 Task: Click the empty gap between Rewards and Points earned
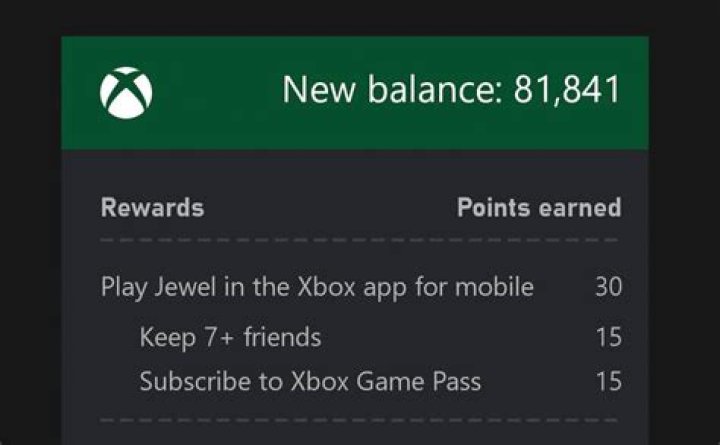(330, 208)
